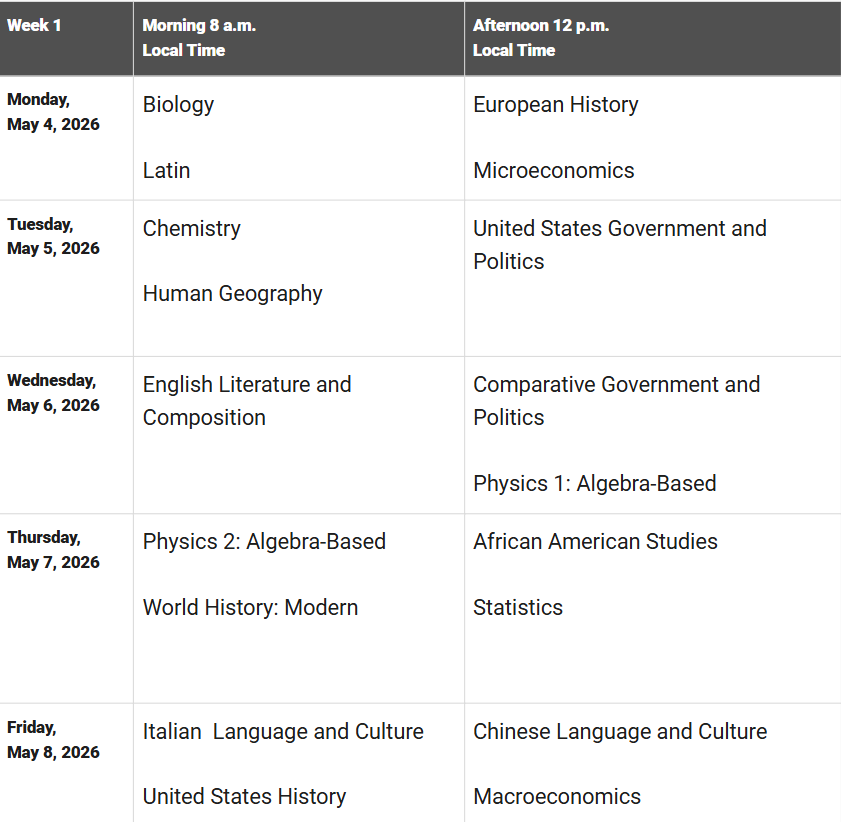
Task: Open the European History exam
Action: (555, 105)
